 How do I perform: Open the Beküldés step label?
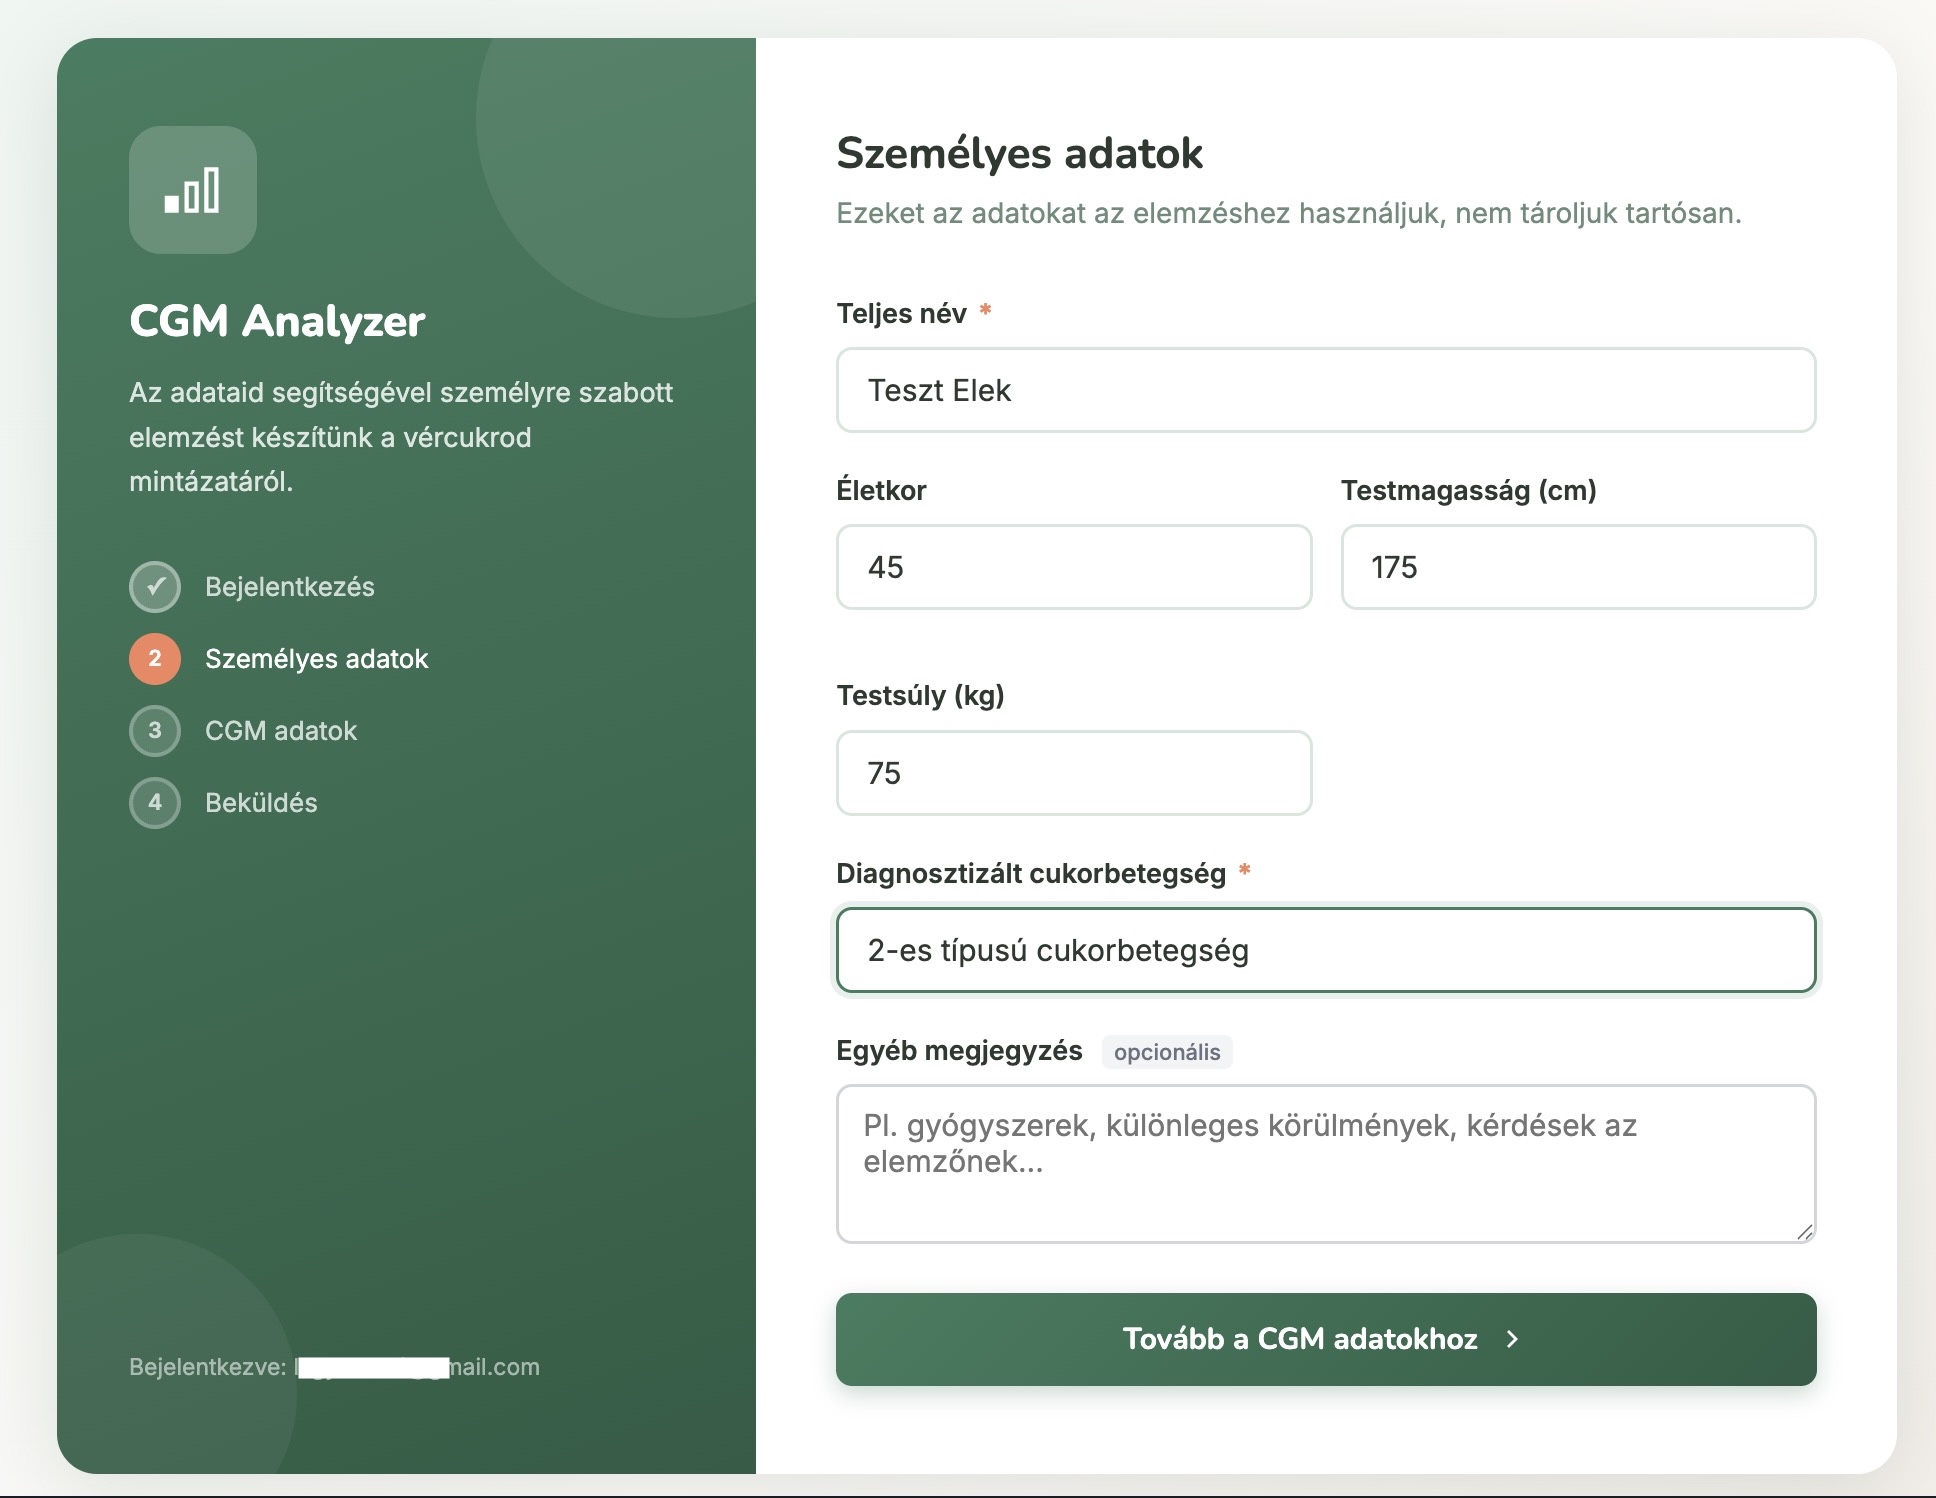261,803
